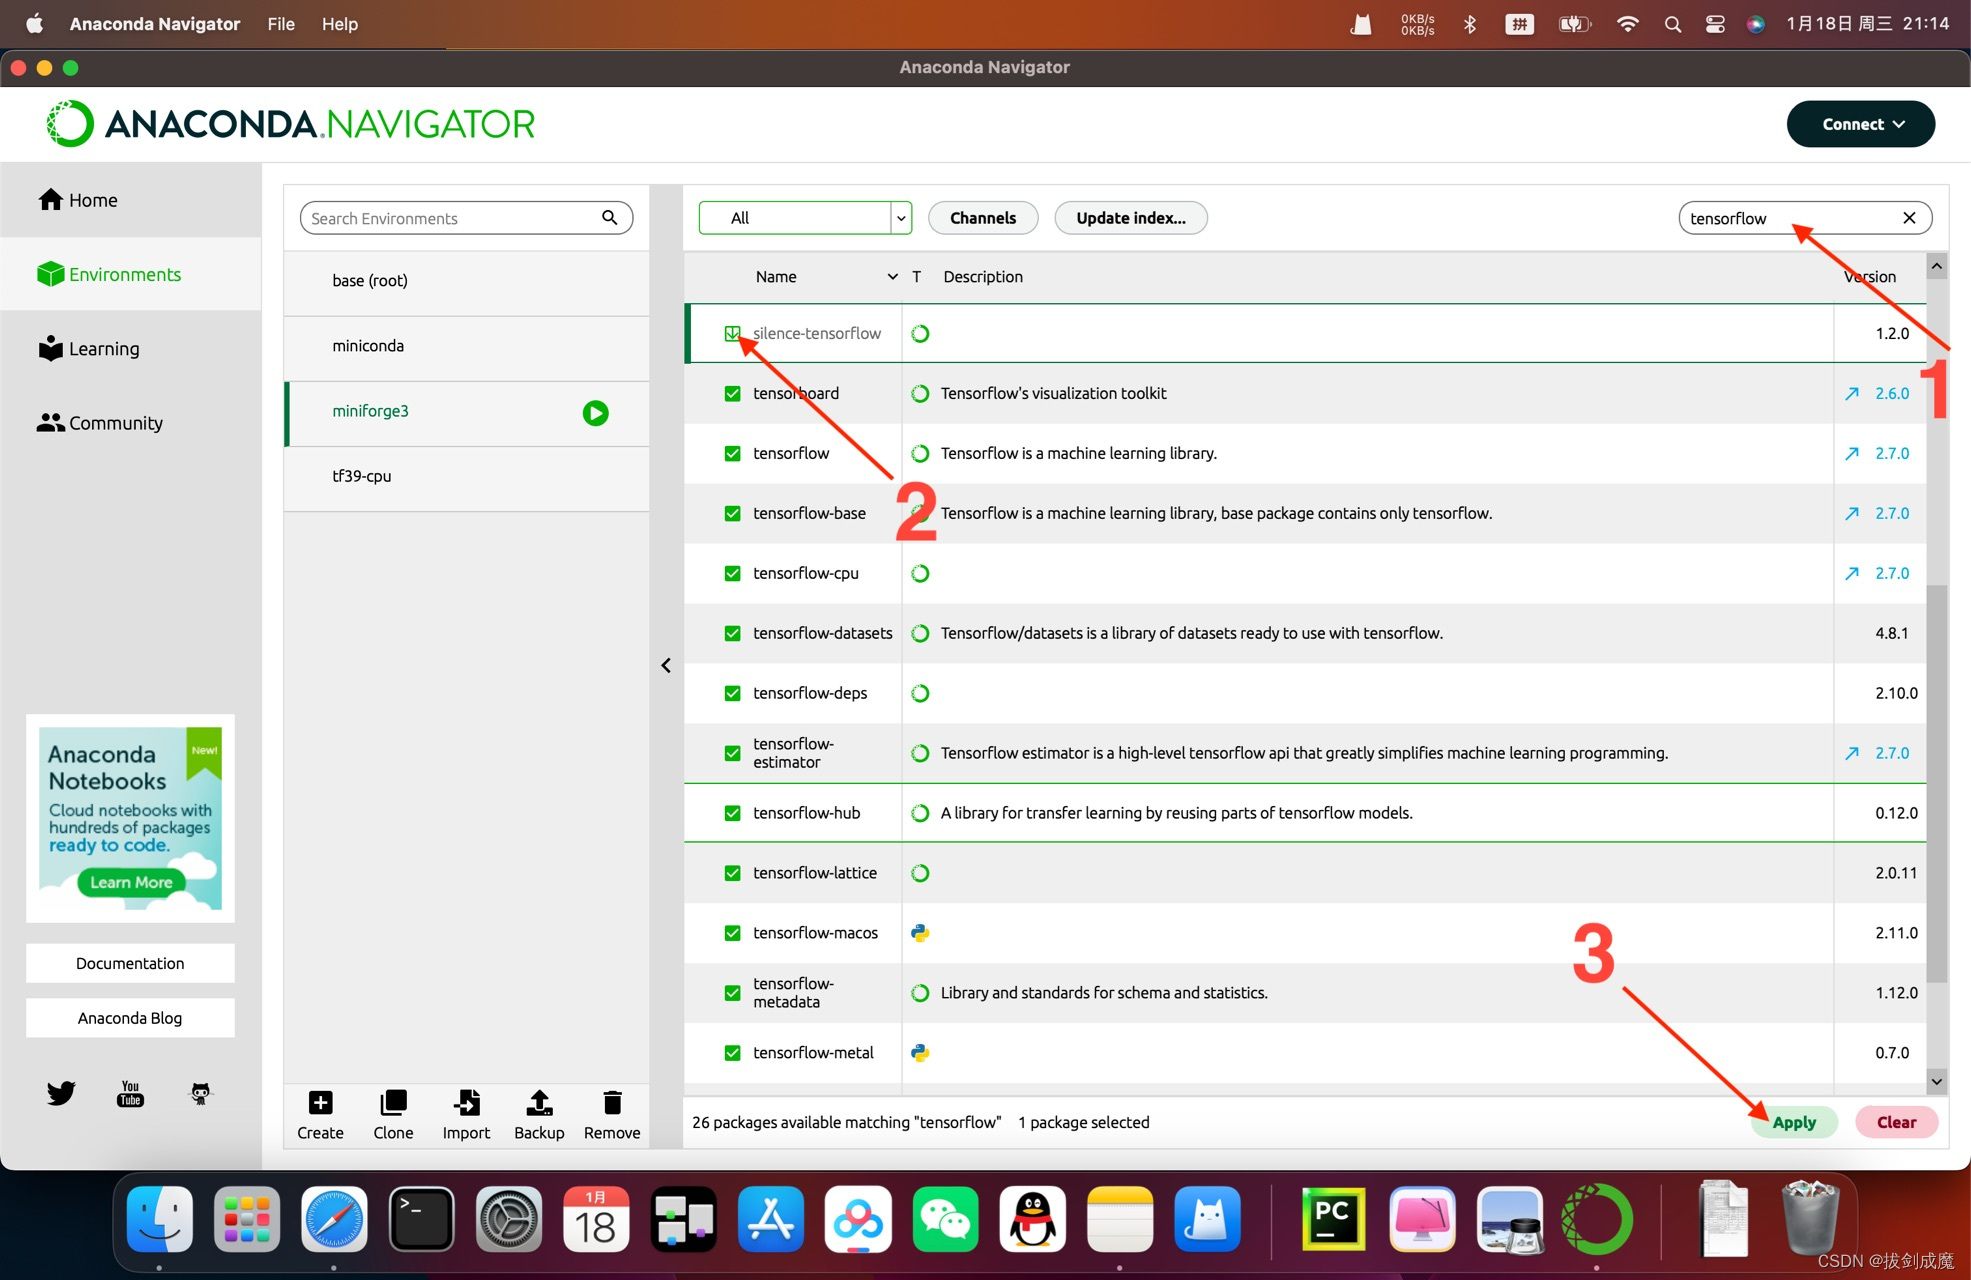Click upgrade arrow for tensorboard 2.6.0
The image size is (1971, 1280).
[1852, 393]
